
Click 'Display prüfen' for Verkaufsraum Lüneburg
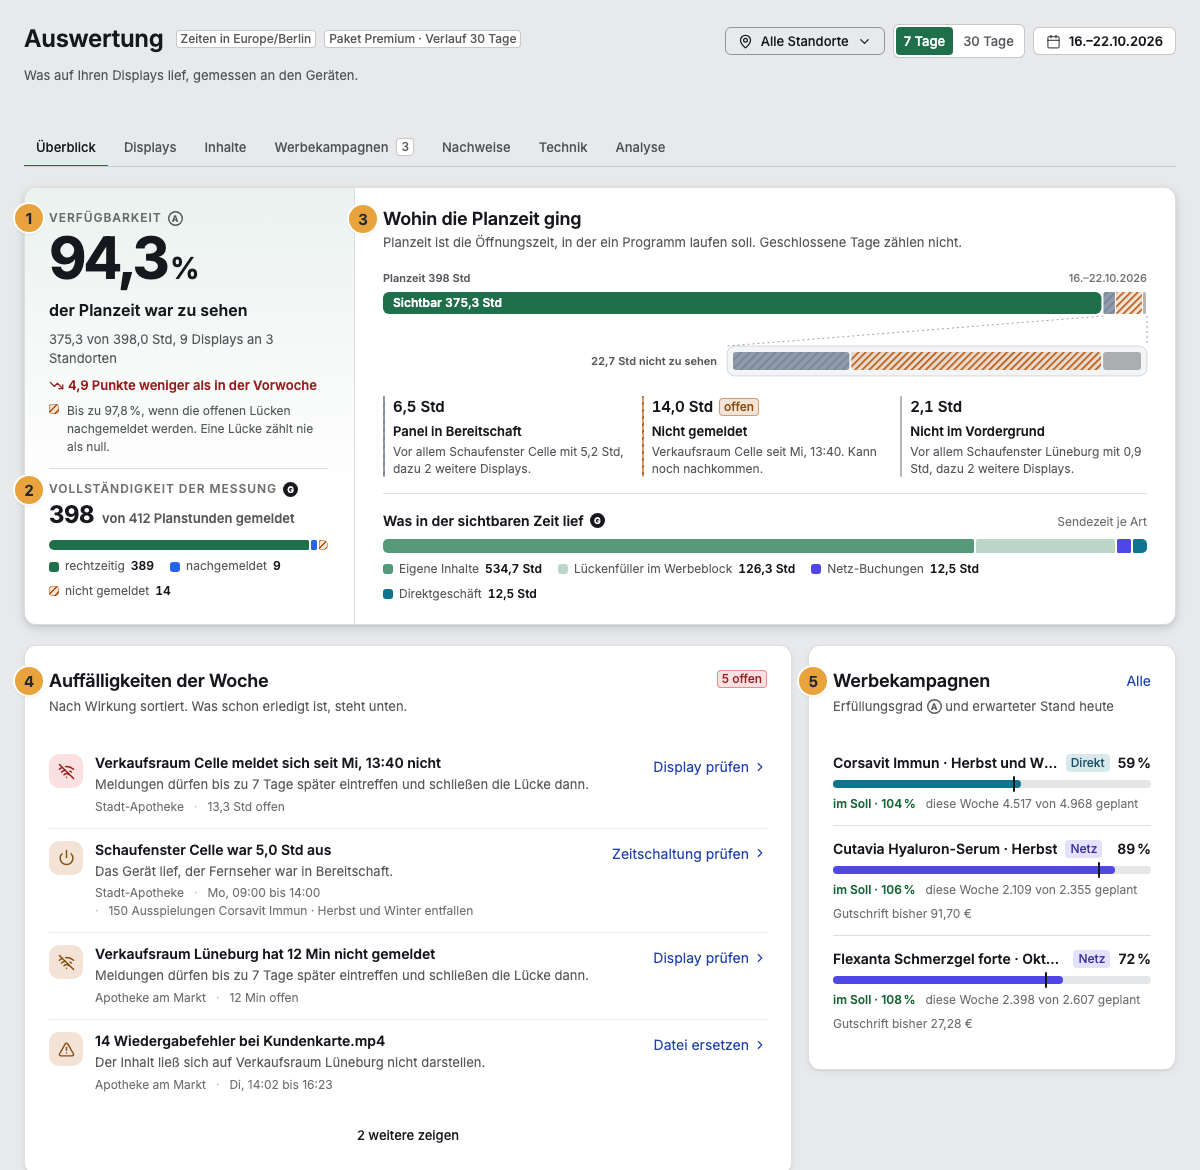click(x=709, y=958)
